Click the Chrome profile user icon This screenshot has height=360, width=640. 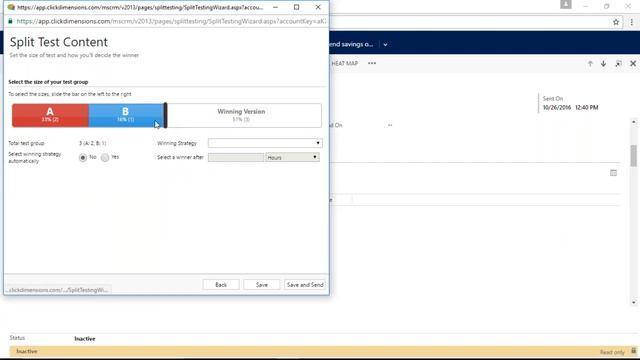tap(566, 4)
